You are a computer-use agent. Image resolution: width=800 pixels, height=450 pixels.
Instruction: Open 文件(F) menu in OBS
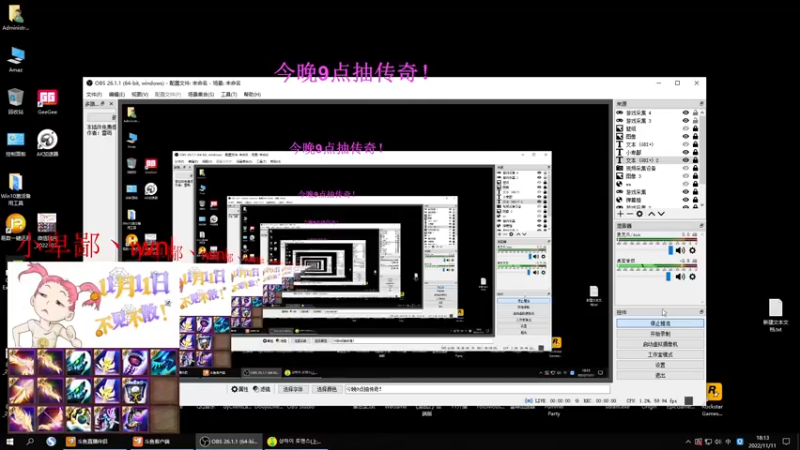94,94
